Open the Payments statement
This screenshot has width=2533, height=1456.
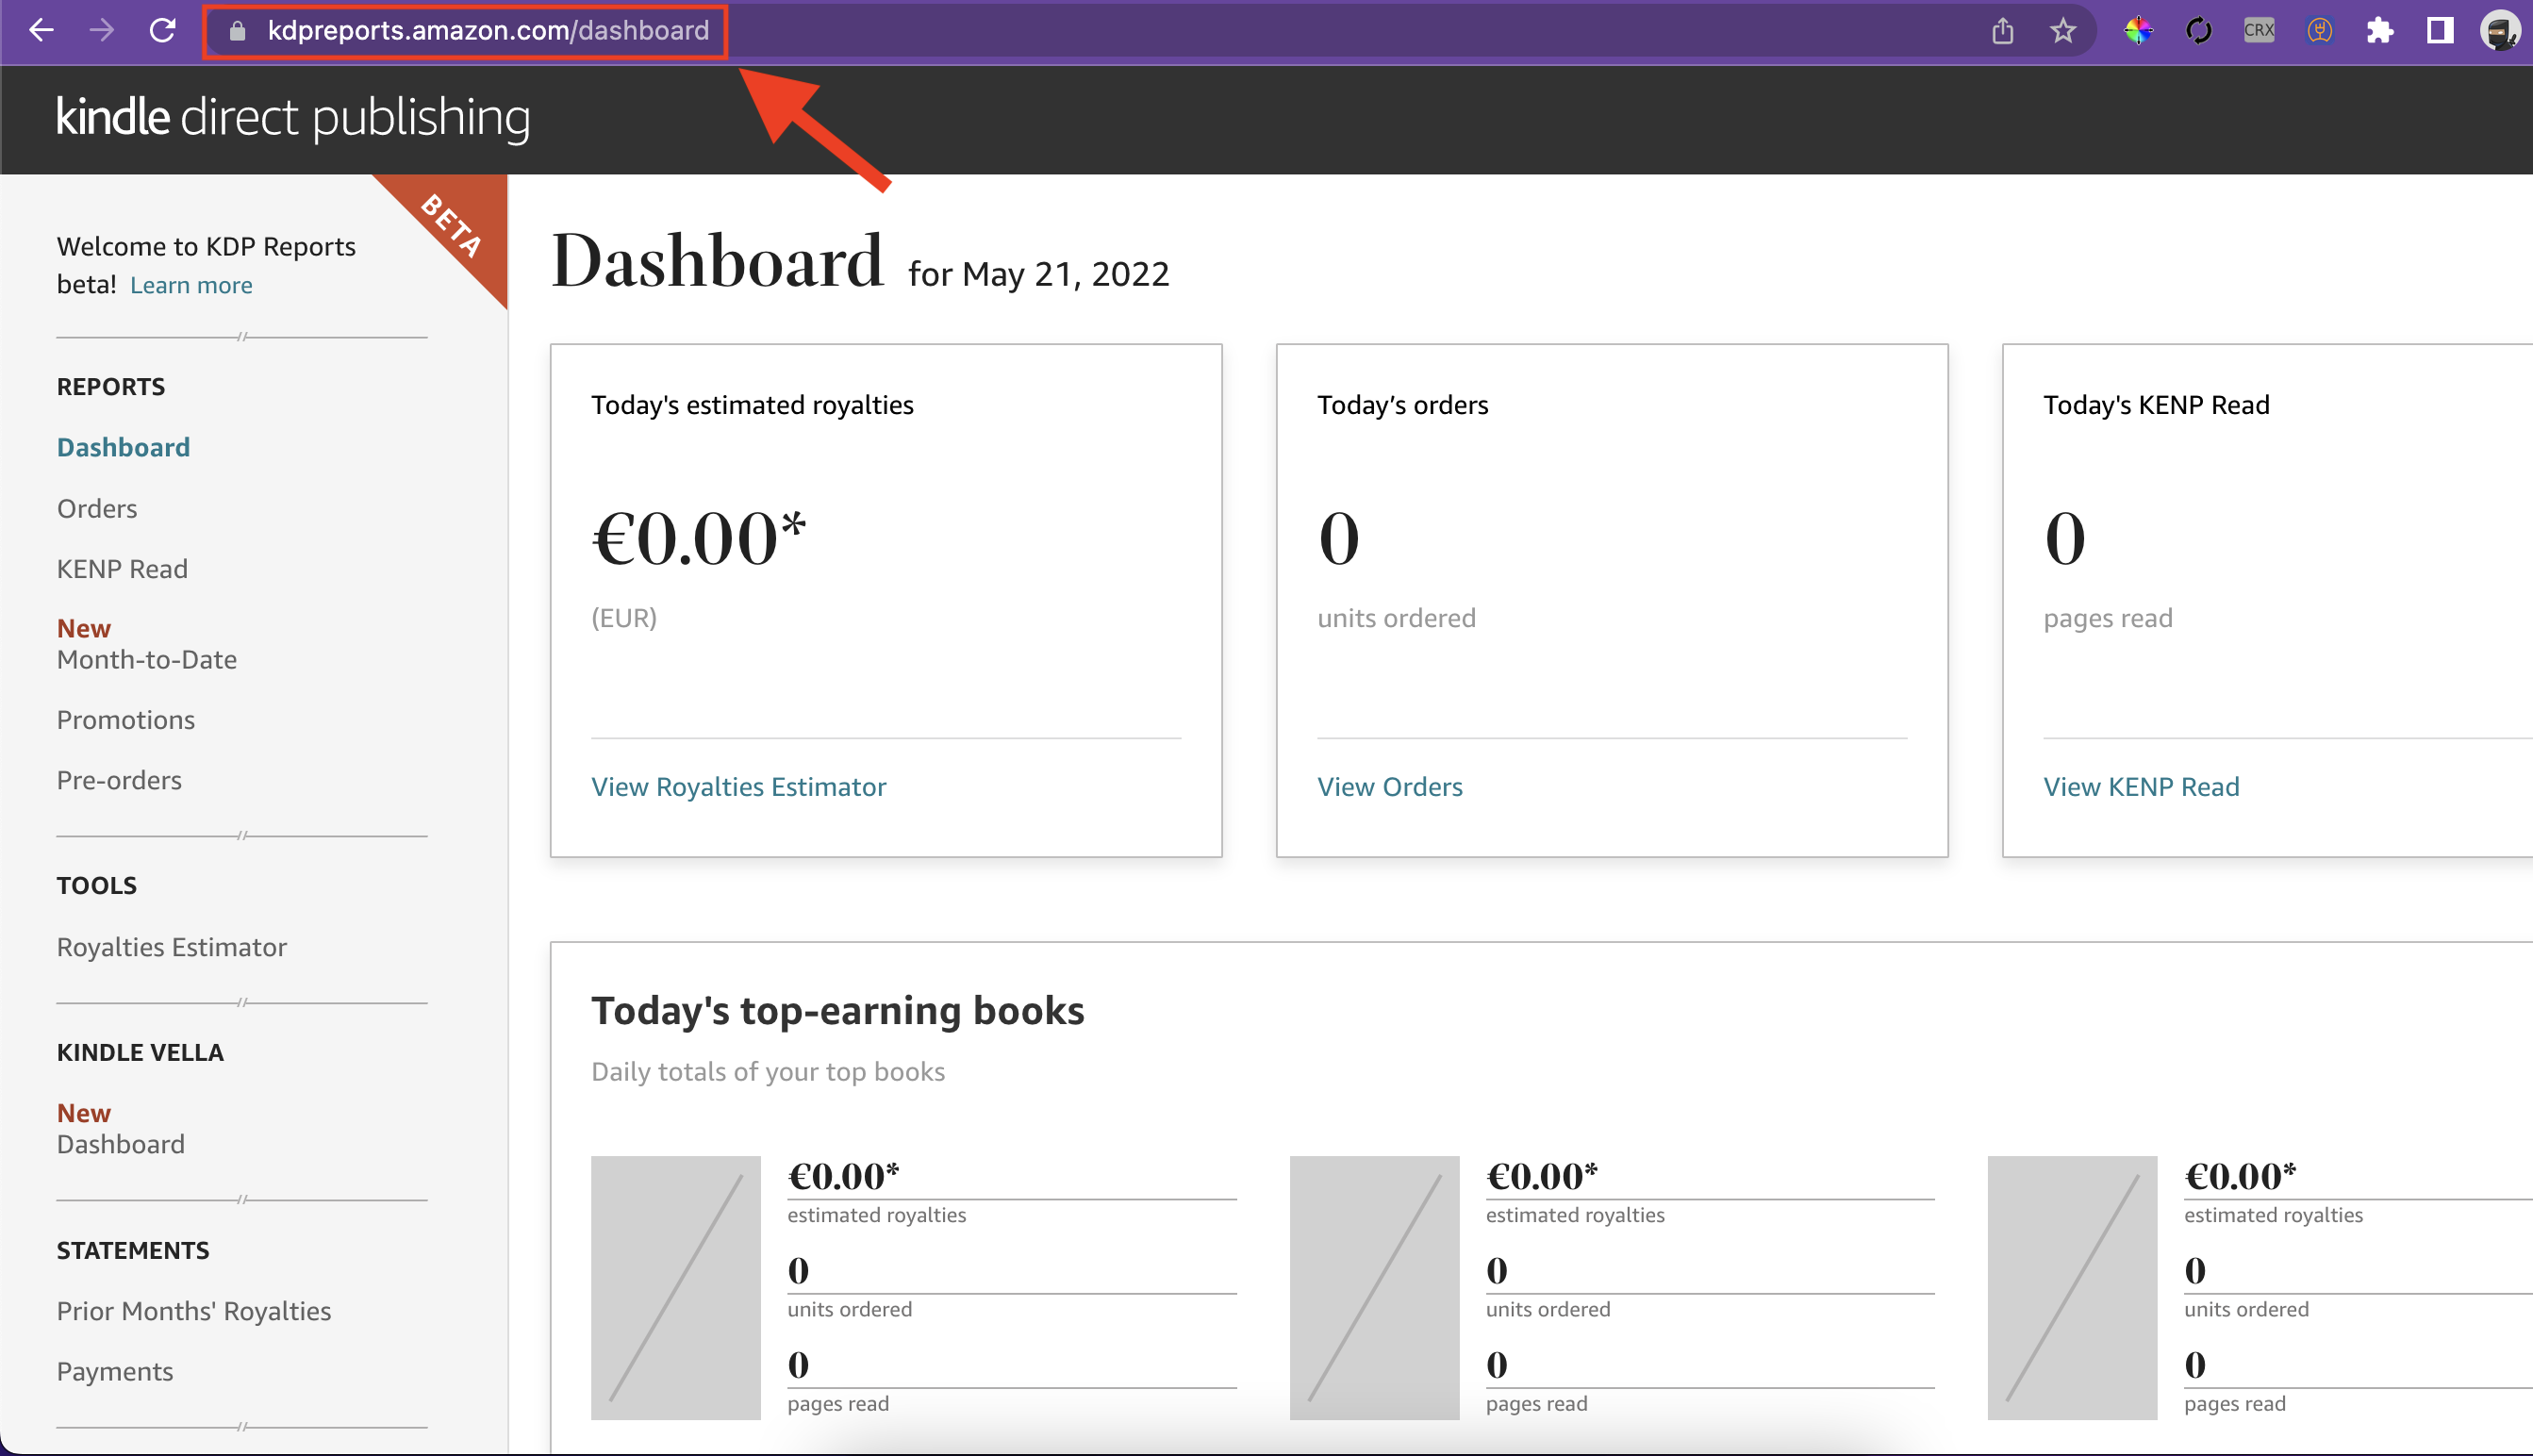coord(115,1371)
